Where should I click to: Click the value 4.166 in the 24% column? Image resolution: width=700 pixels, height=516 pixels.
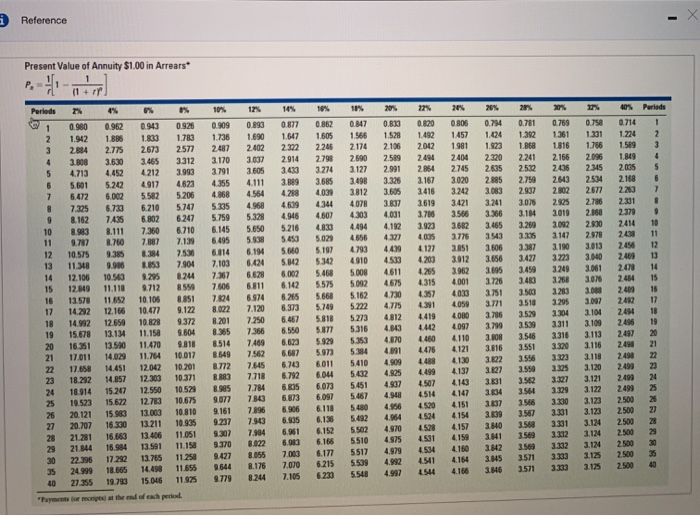pos(460,471)
